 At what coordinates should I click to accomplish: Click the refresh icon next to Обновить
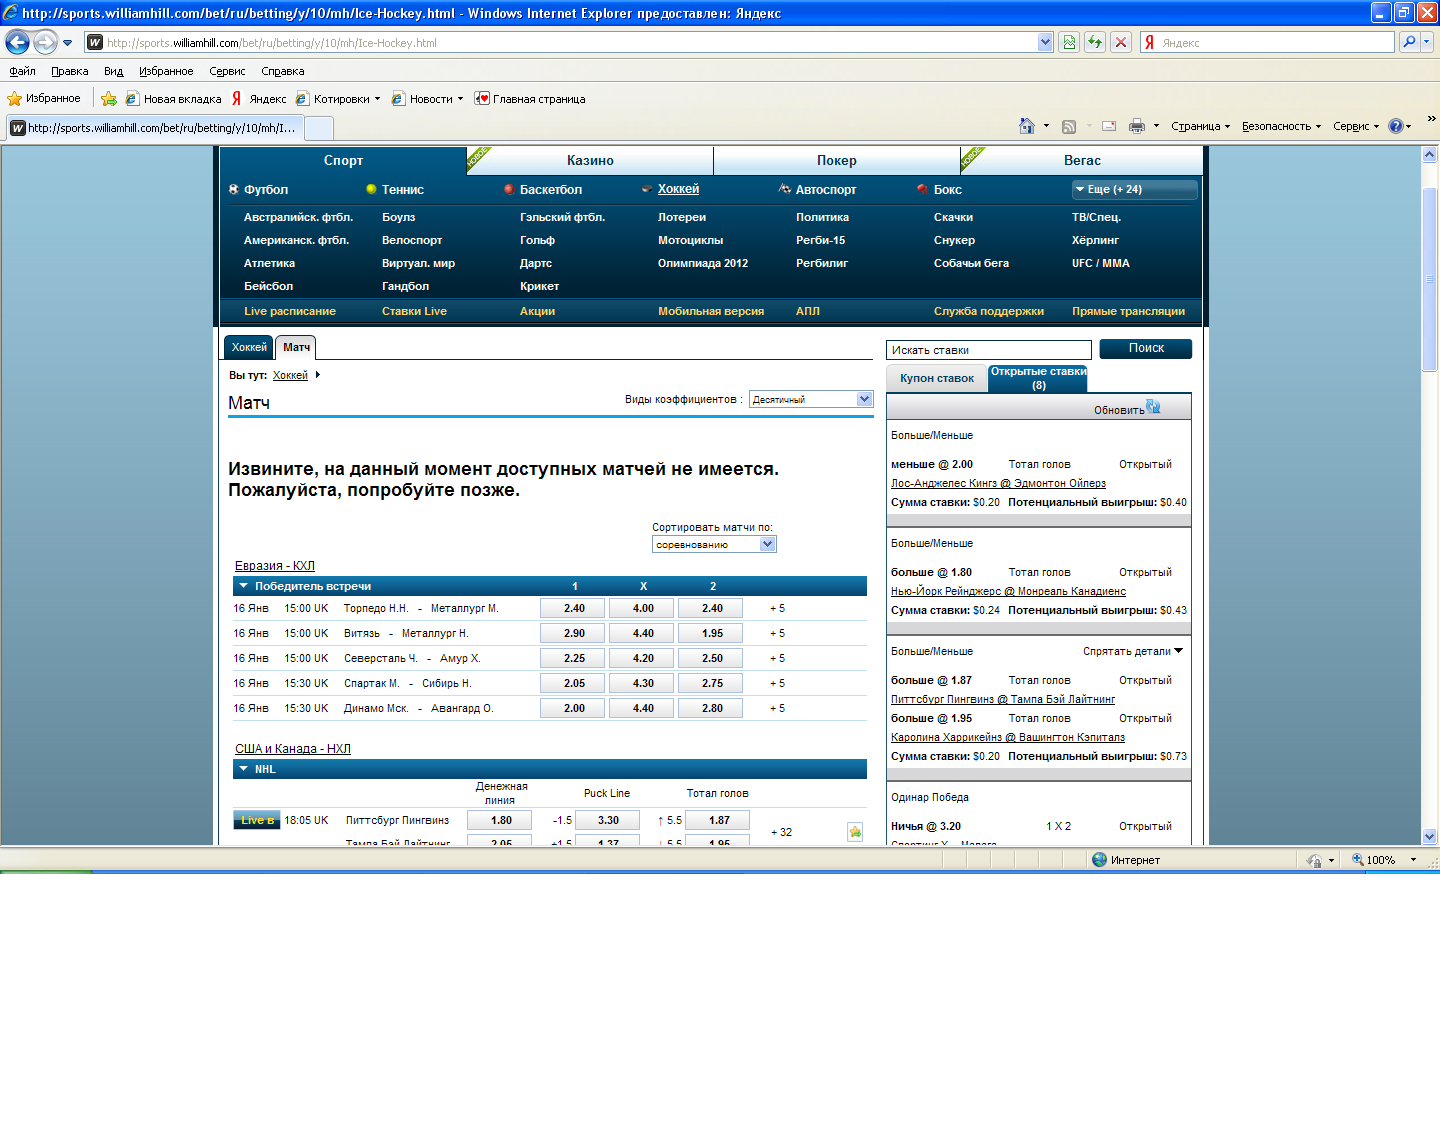[x=1153, y=407]
